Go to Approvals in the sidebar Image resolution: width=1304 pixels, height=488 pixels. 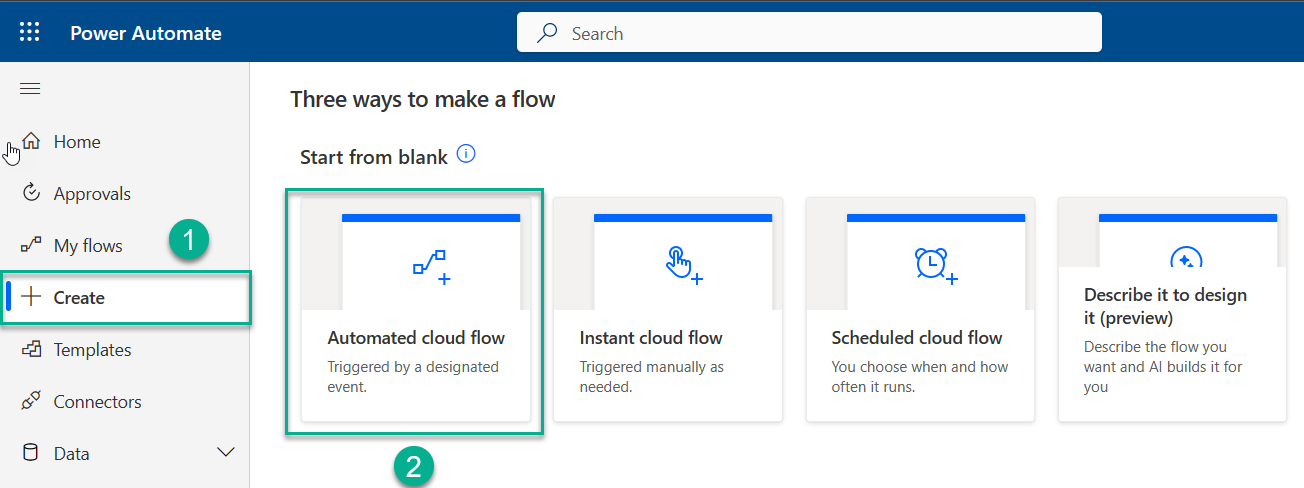(92, 194)
